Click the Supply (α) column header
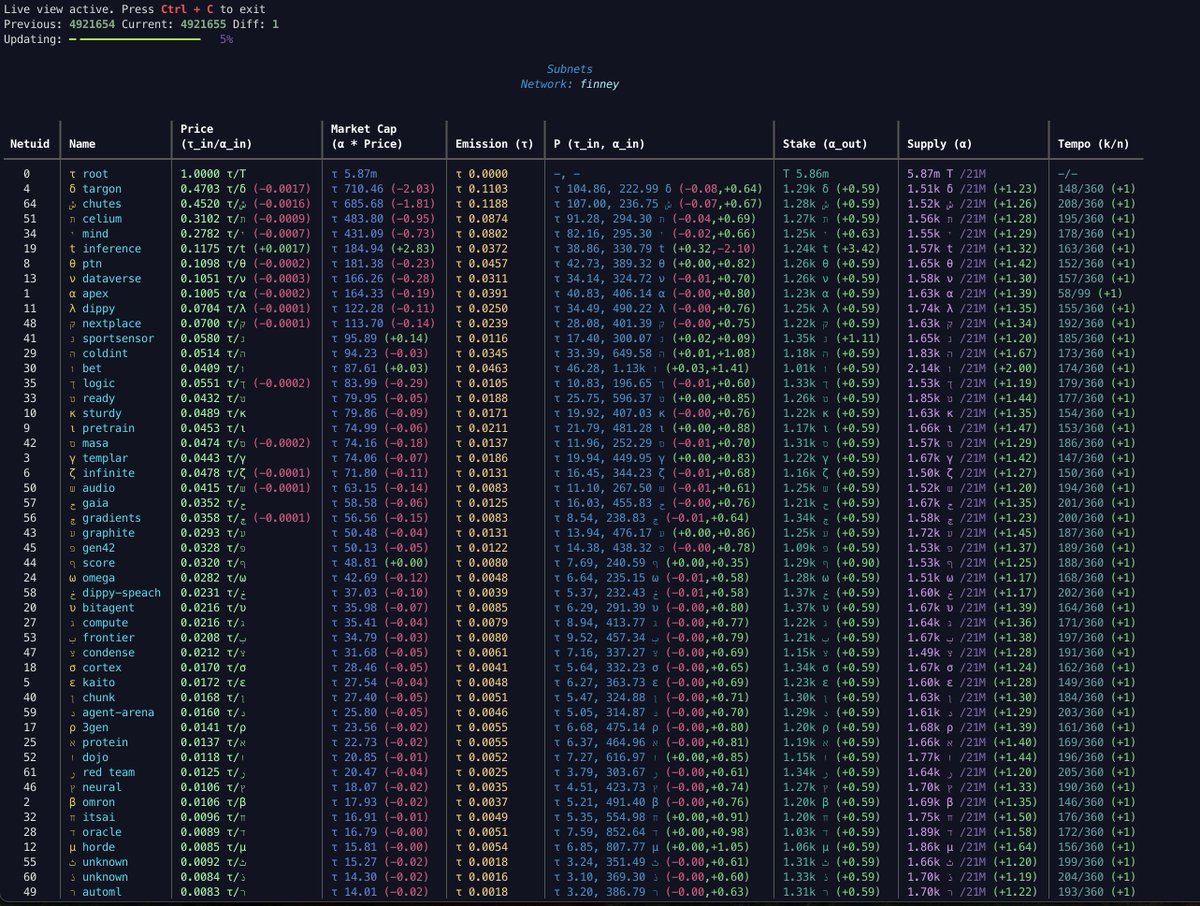The width and height of the screenshot is (1200, 906). coord(942,144)
